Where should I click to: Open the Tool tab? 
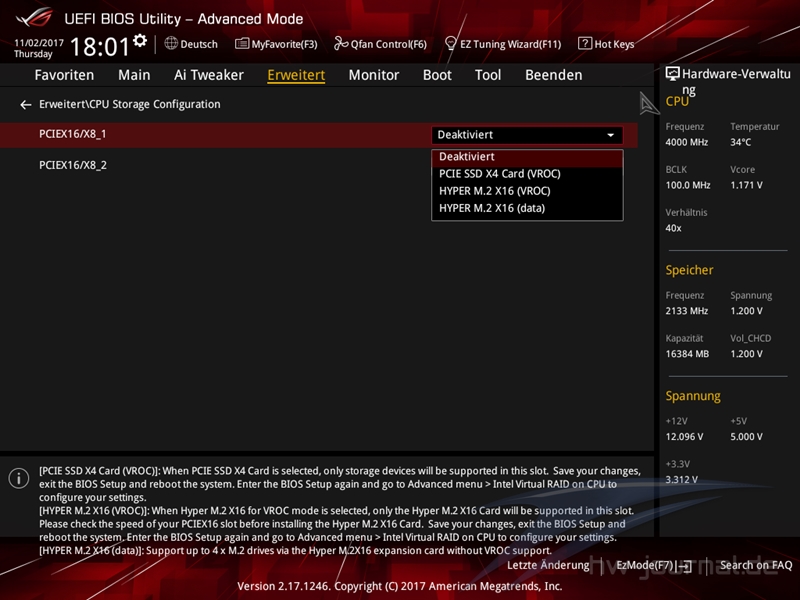488,75
